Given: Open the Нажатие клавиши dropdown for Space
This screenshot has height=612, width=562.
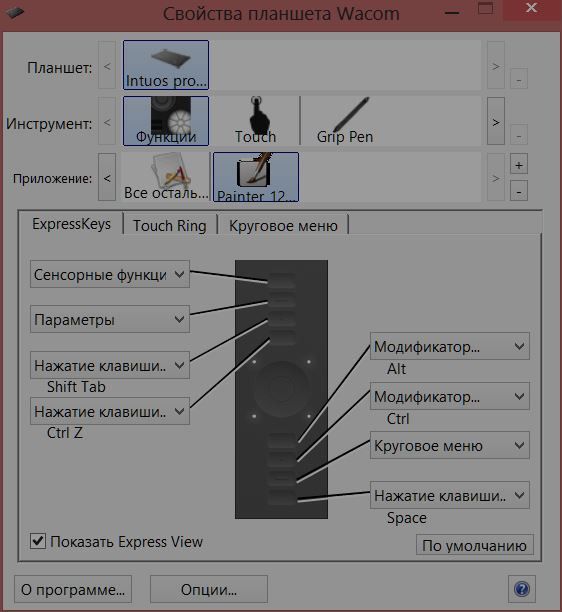Looking at the screenshot, I should point(450,495).
